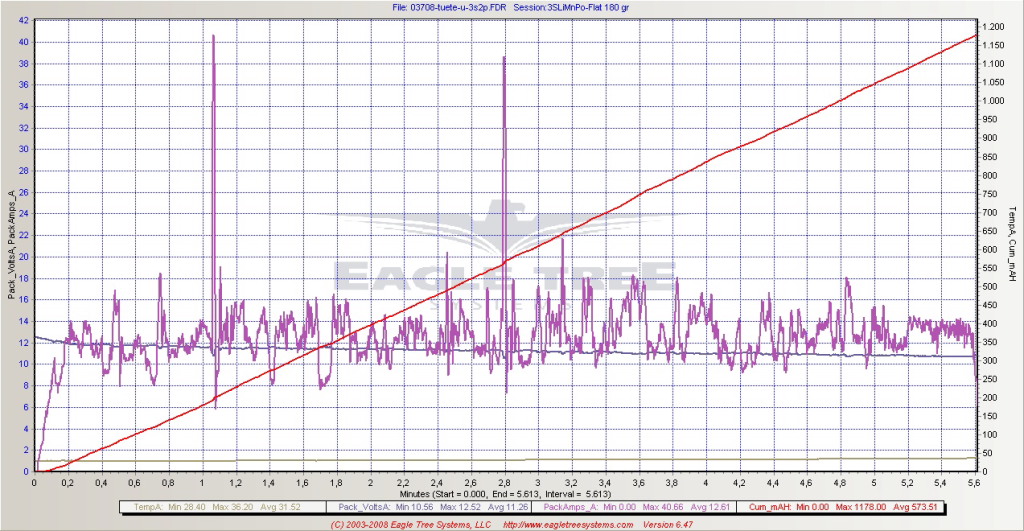
Task: Click the Pack_VoltsA, PackAmps_A vertical axis label
Action: pos(11,245)
